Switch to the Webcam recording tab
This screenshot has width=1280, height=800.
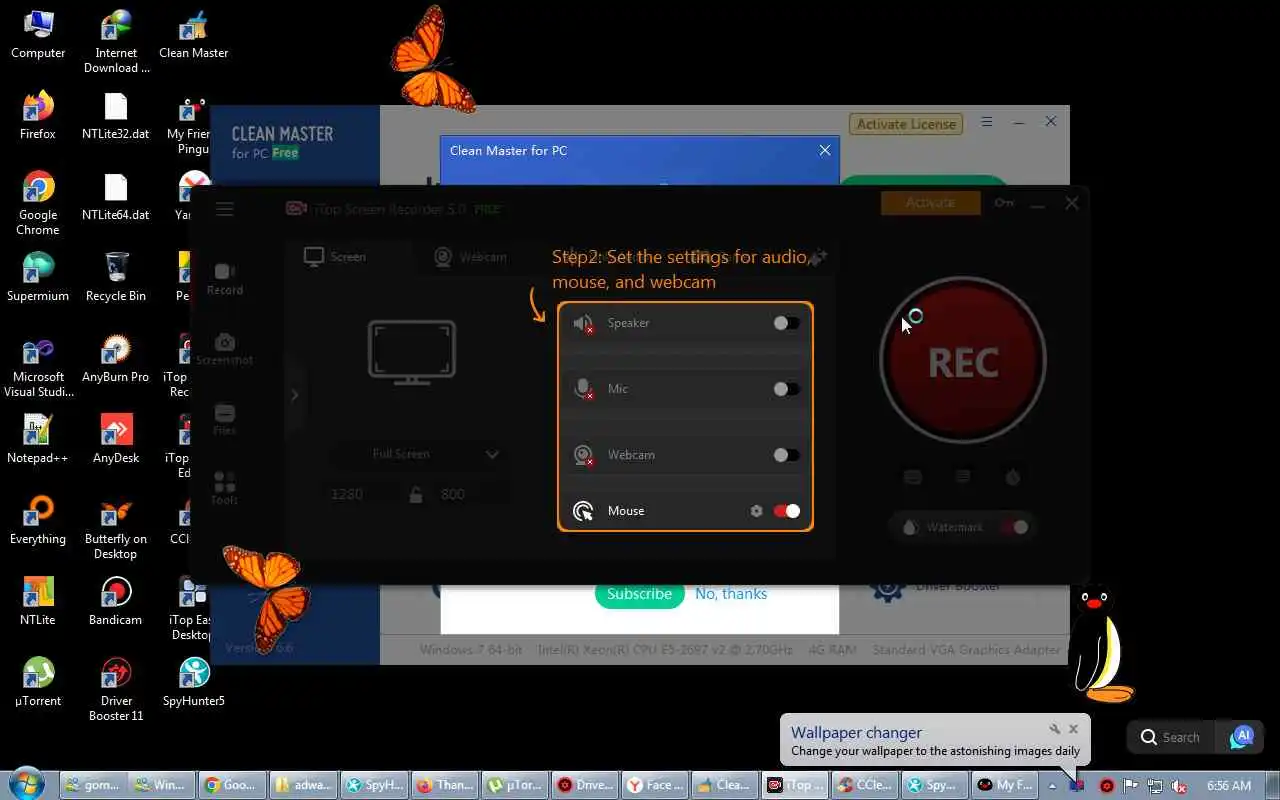470,257
